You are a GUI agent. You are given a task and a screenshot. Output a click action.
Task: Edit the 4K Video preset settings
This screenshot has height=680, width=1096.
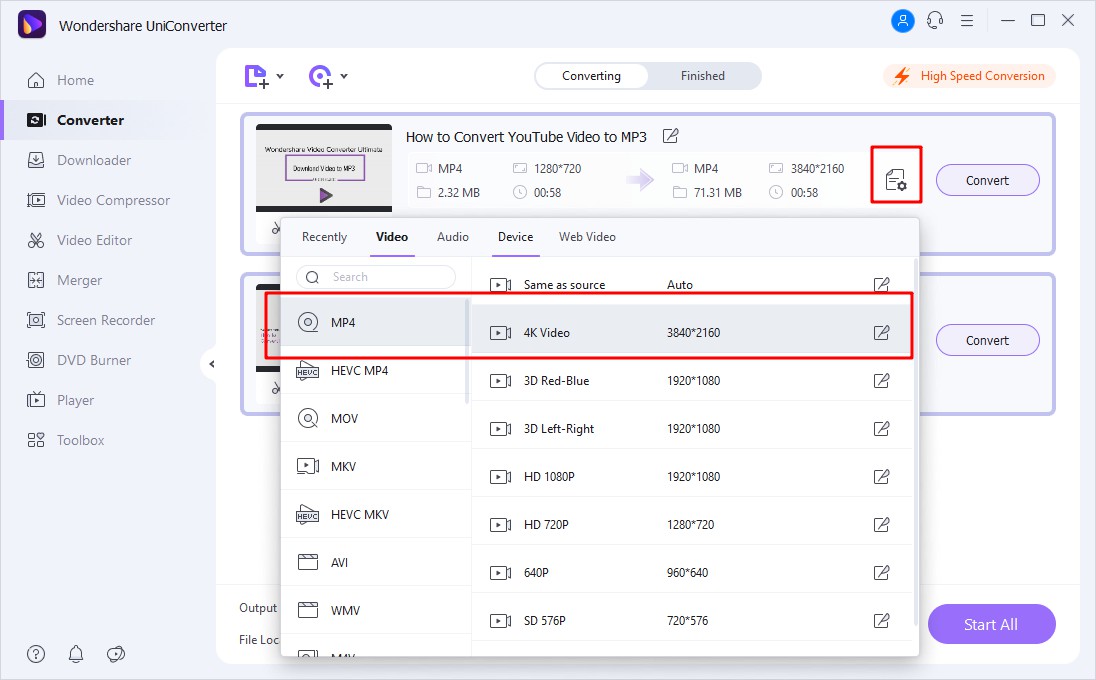coord(881,332)
